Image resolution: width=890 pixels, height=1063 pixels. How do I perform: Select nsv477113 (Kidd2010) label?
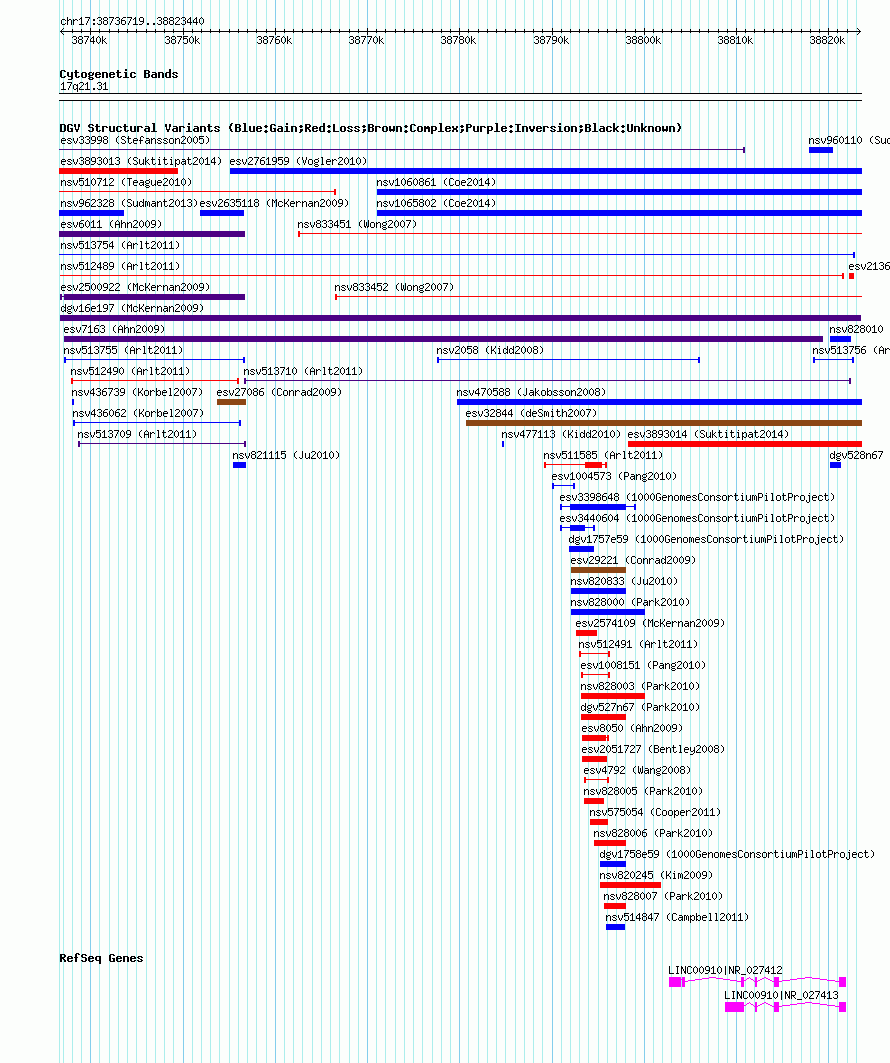click(x=561, y=435)
